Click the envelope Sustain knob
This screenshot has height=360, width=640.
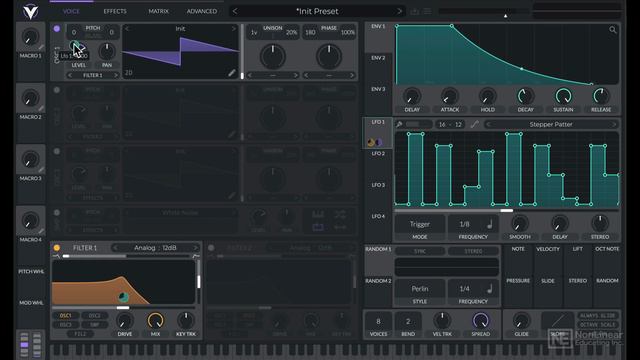tap(563, 96)
